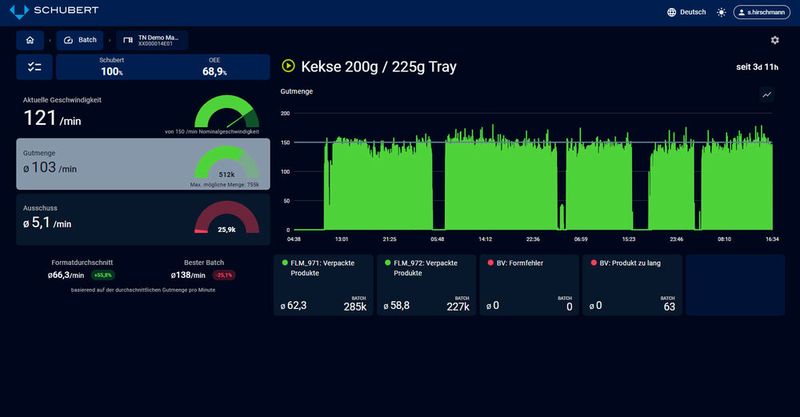Viewport: 800px width, 417px height.
Task: Select the Ausschuss metric card
Action: click(143, 219)
